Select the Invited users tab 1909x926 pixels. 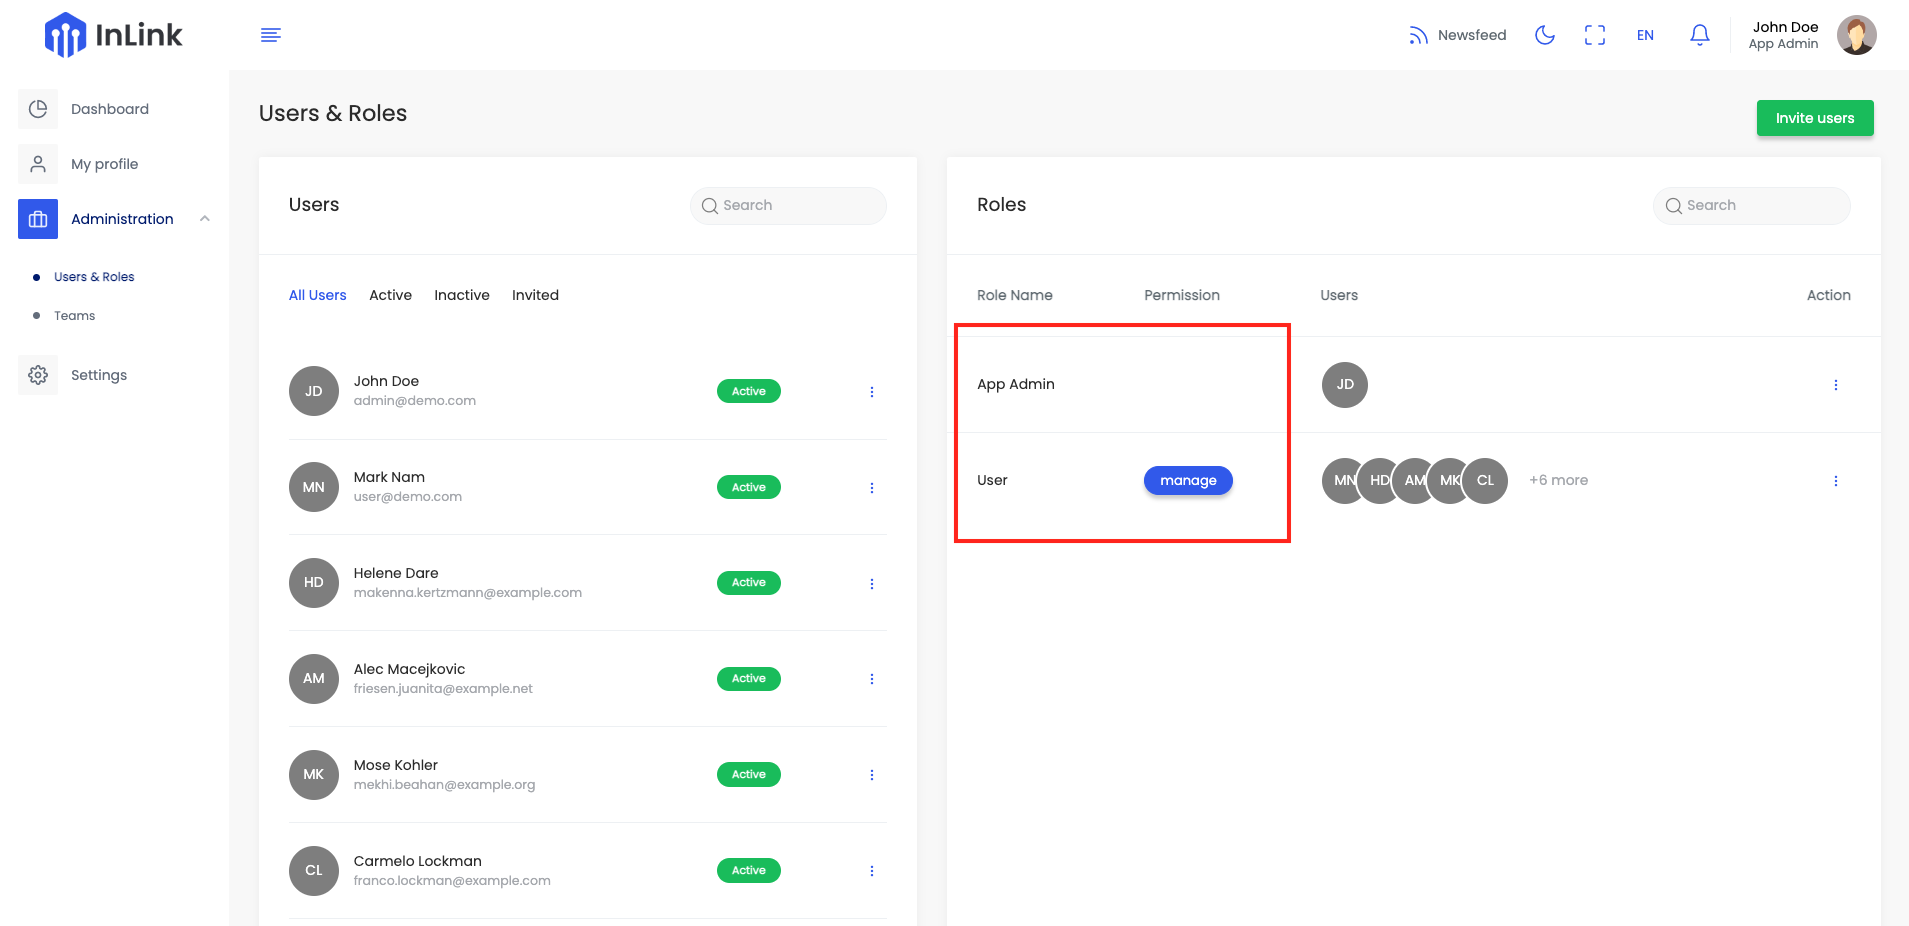pyautogui.click(x=535, y=295)
